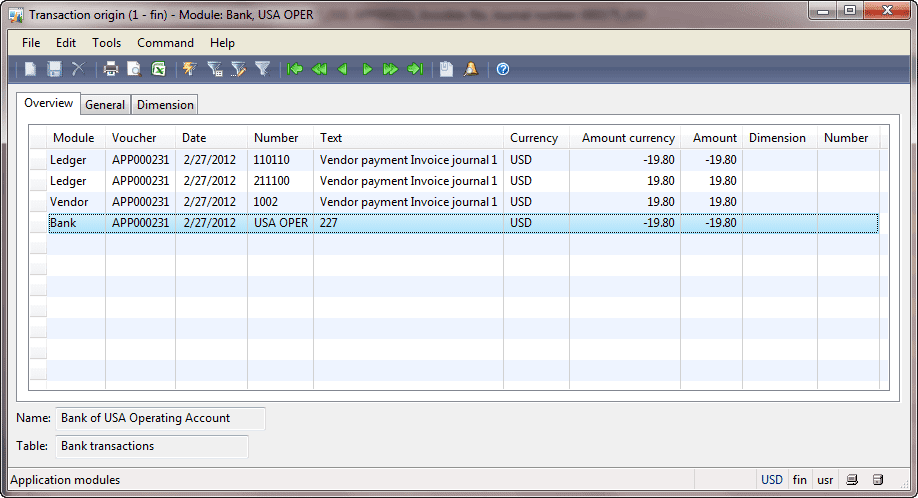Image resolution: width=918 pixels, height=498 pixels.
Task: Go to last record arrow
Action: 415,69
